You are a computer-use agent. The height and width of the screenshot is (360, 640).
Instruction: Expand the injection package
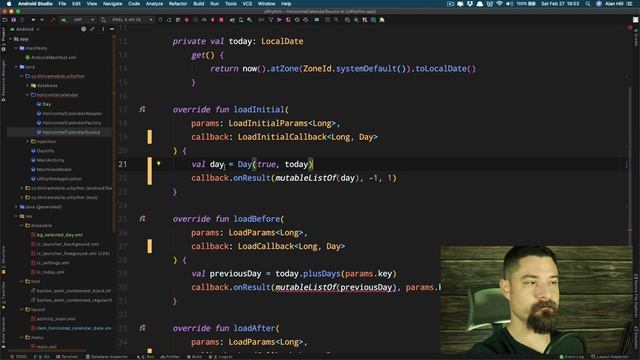27,142
